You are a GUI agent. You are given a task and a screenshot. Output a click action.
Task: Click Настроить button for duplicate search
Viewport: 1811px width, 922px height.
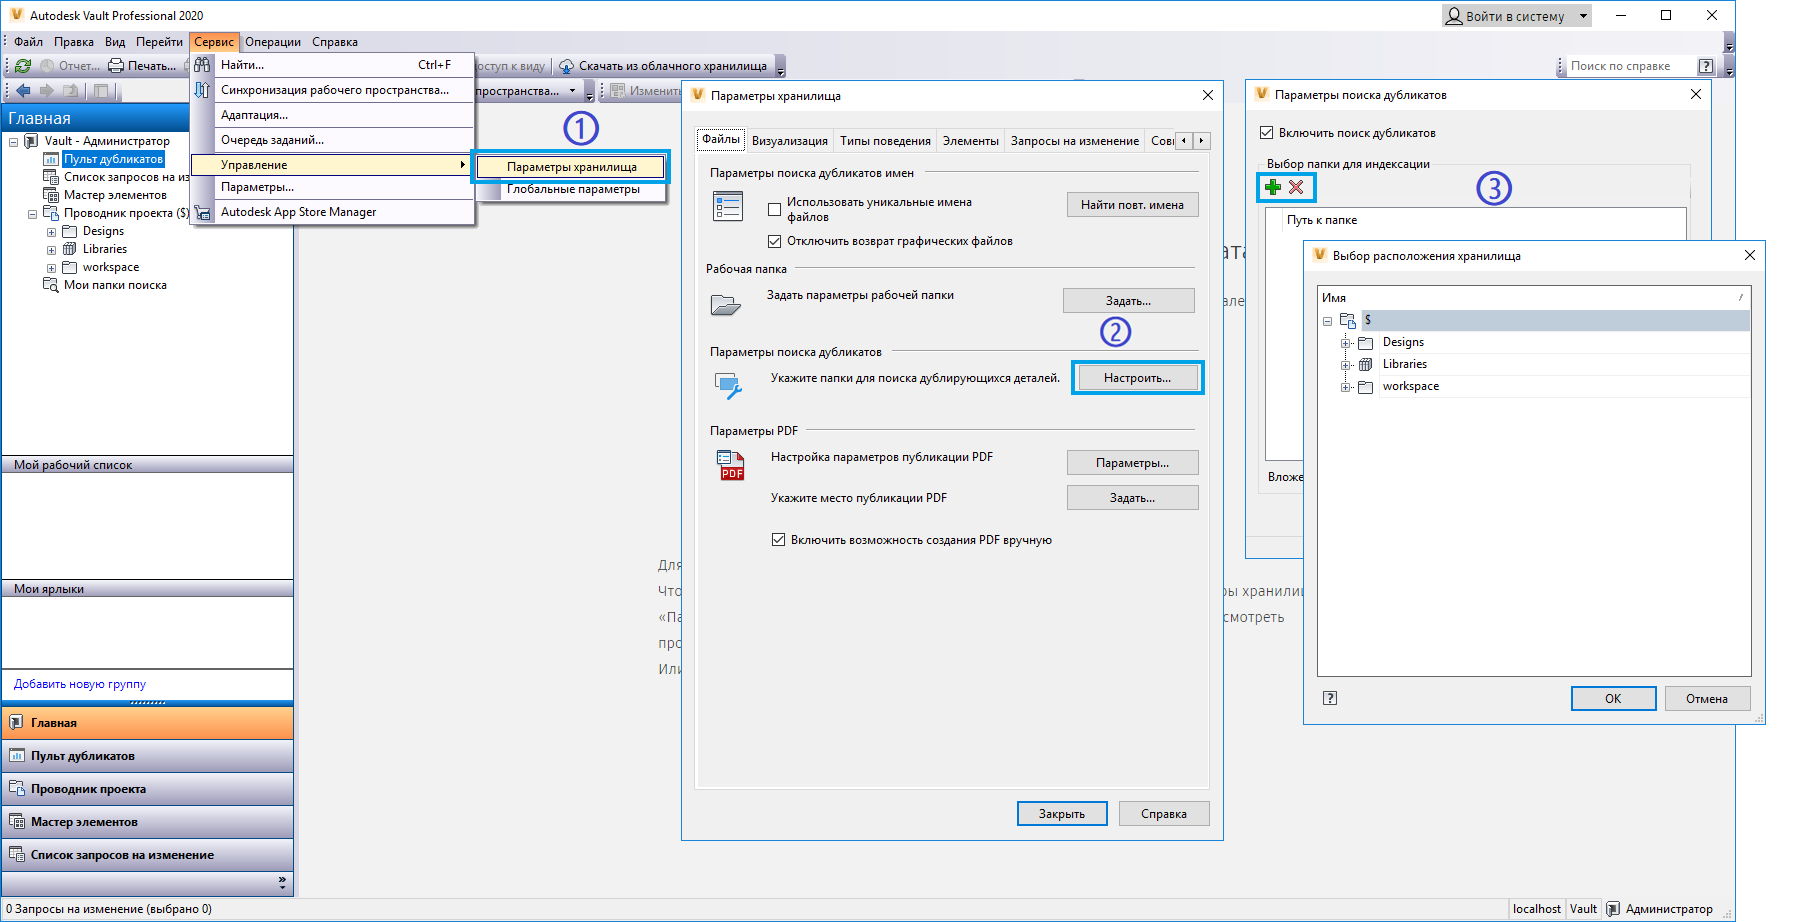1137,378
